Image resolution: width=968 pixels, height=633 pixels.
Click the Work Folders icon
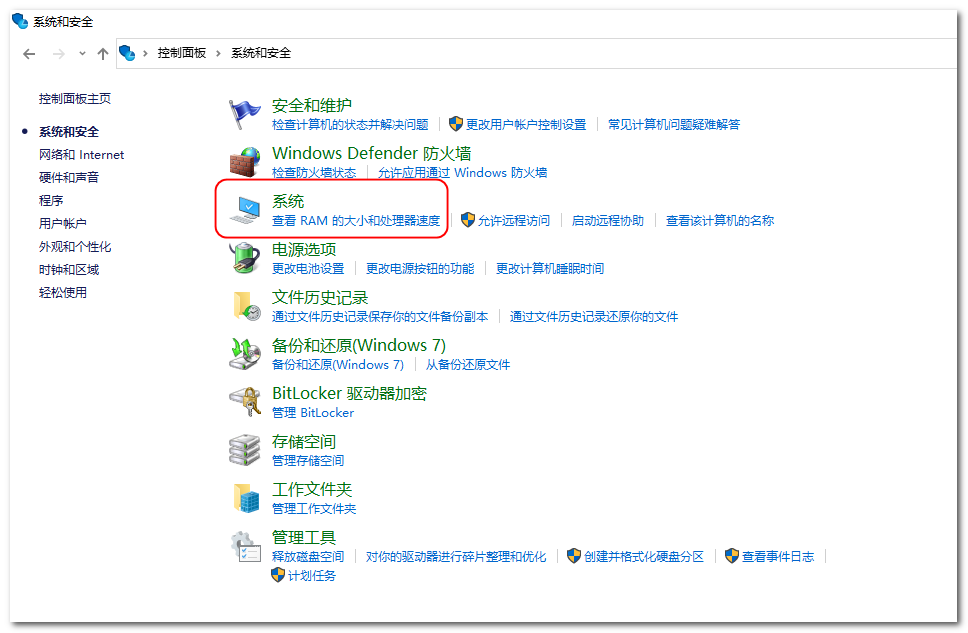245,498
